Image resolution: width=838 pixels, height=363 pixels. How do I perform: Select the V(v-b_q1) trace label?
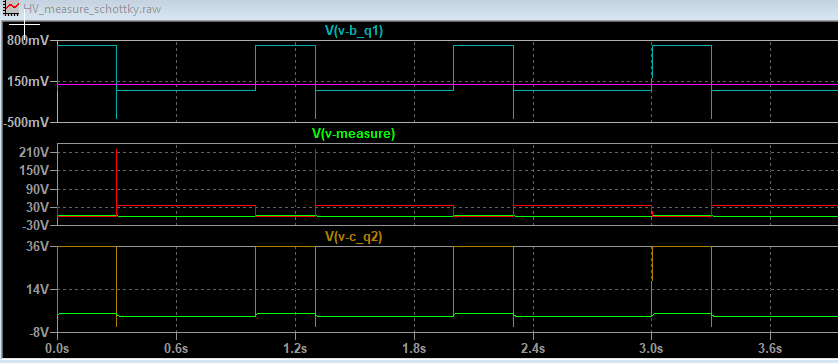pos(354,31)
